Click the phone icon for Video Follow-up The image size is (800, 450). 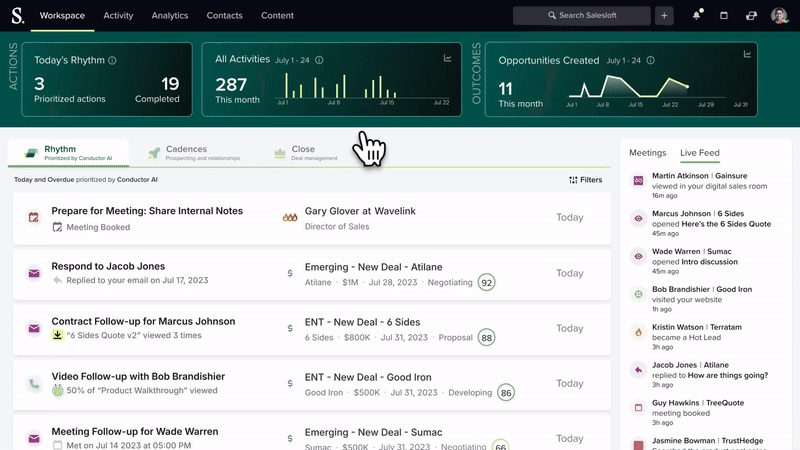point(34,384)
